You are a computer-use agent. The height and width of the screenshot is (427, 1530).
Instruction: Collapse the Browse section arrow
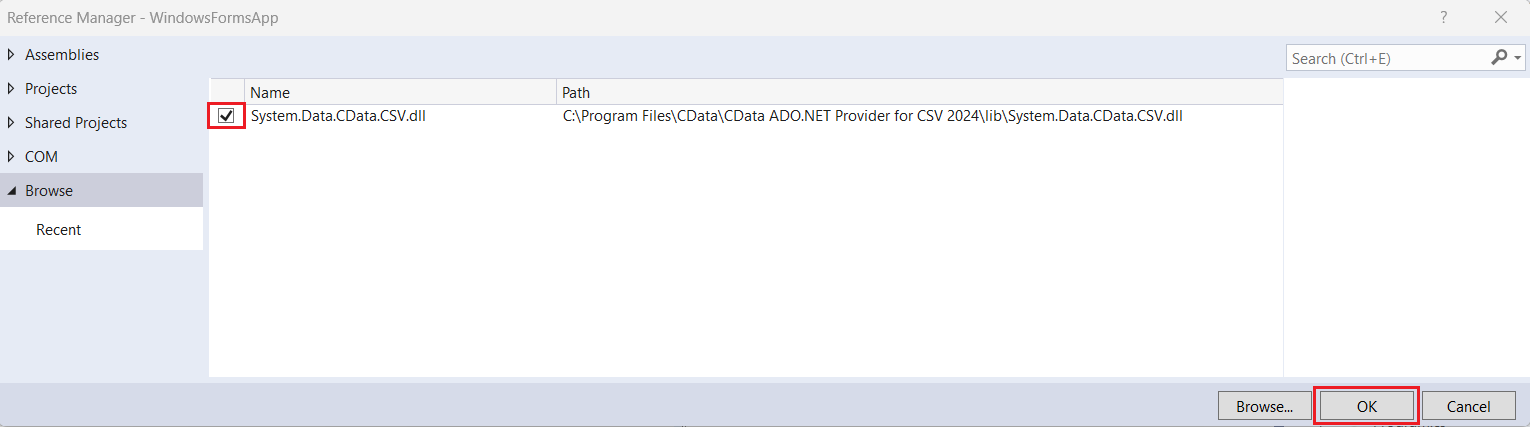pyautogui.click(x=11, y=191)
